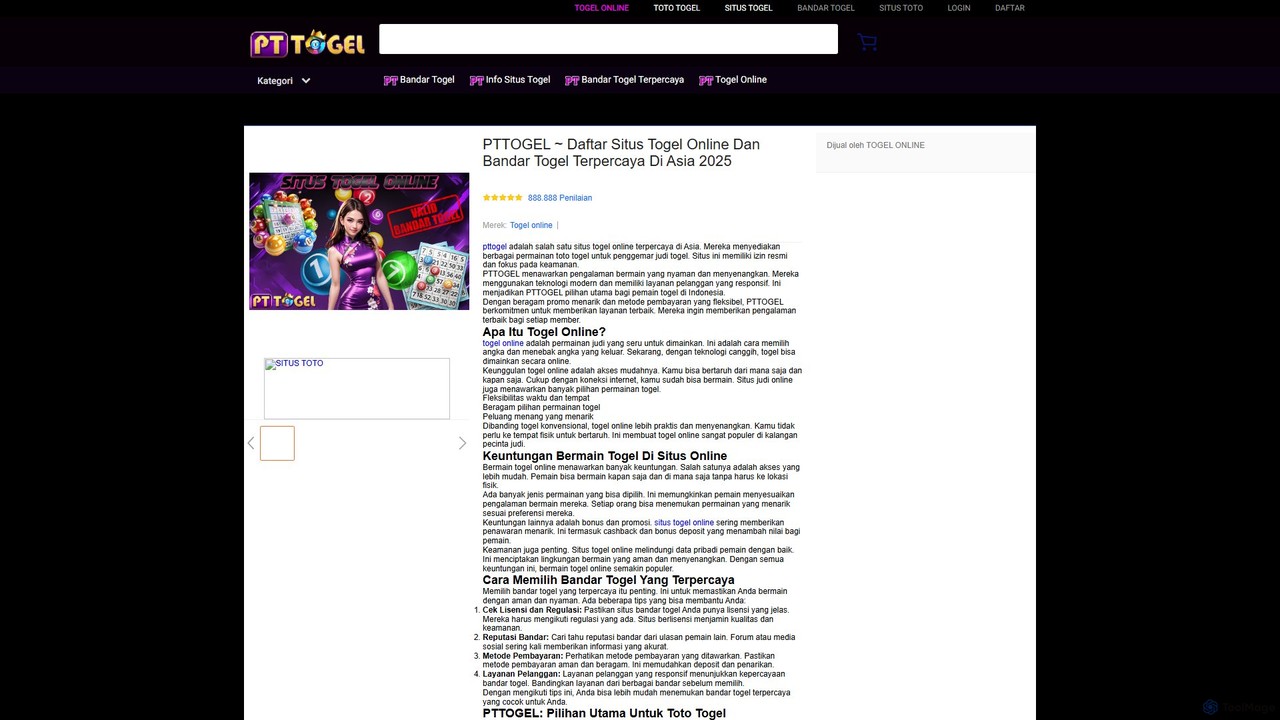Open SITUS TOTO in top navigation

[901, 8]
